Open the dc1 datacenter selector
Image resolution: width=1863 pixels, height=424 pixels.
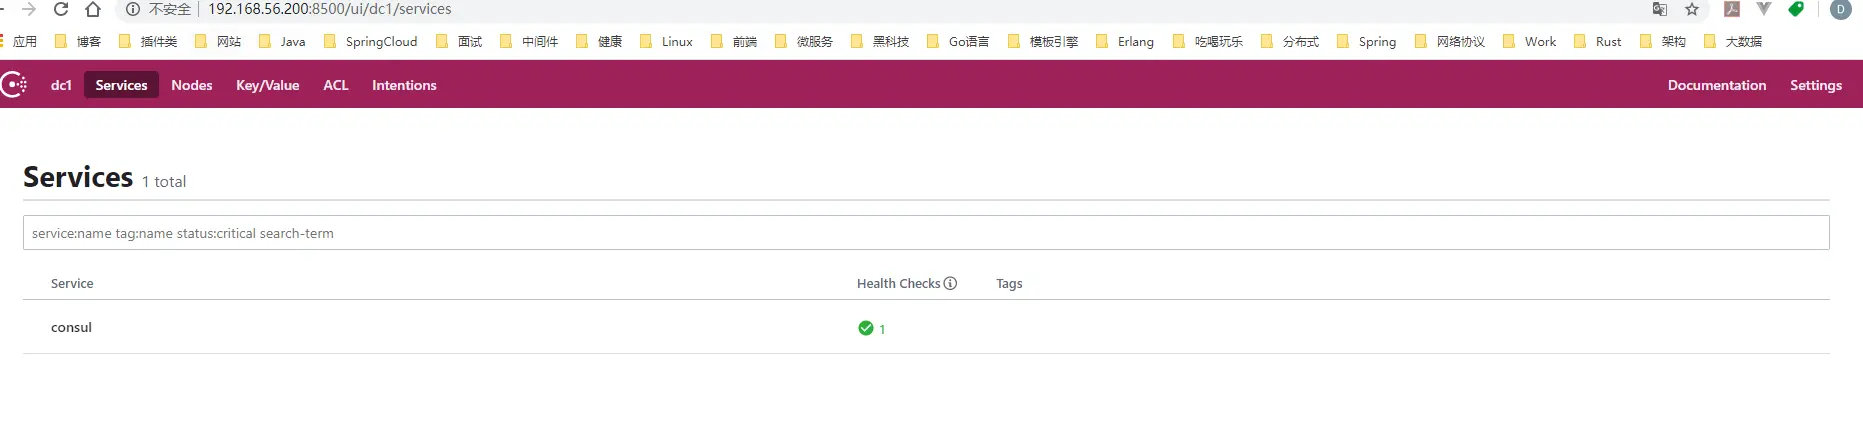(x=61, y=85)
